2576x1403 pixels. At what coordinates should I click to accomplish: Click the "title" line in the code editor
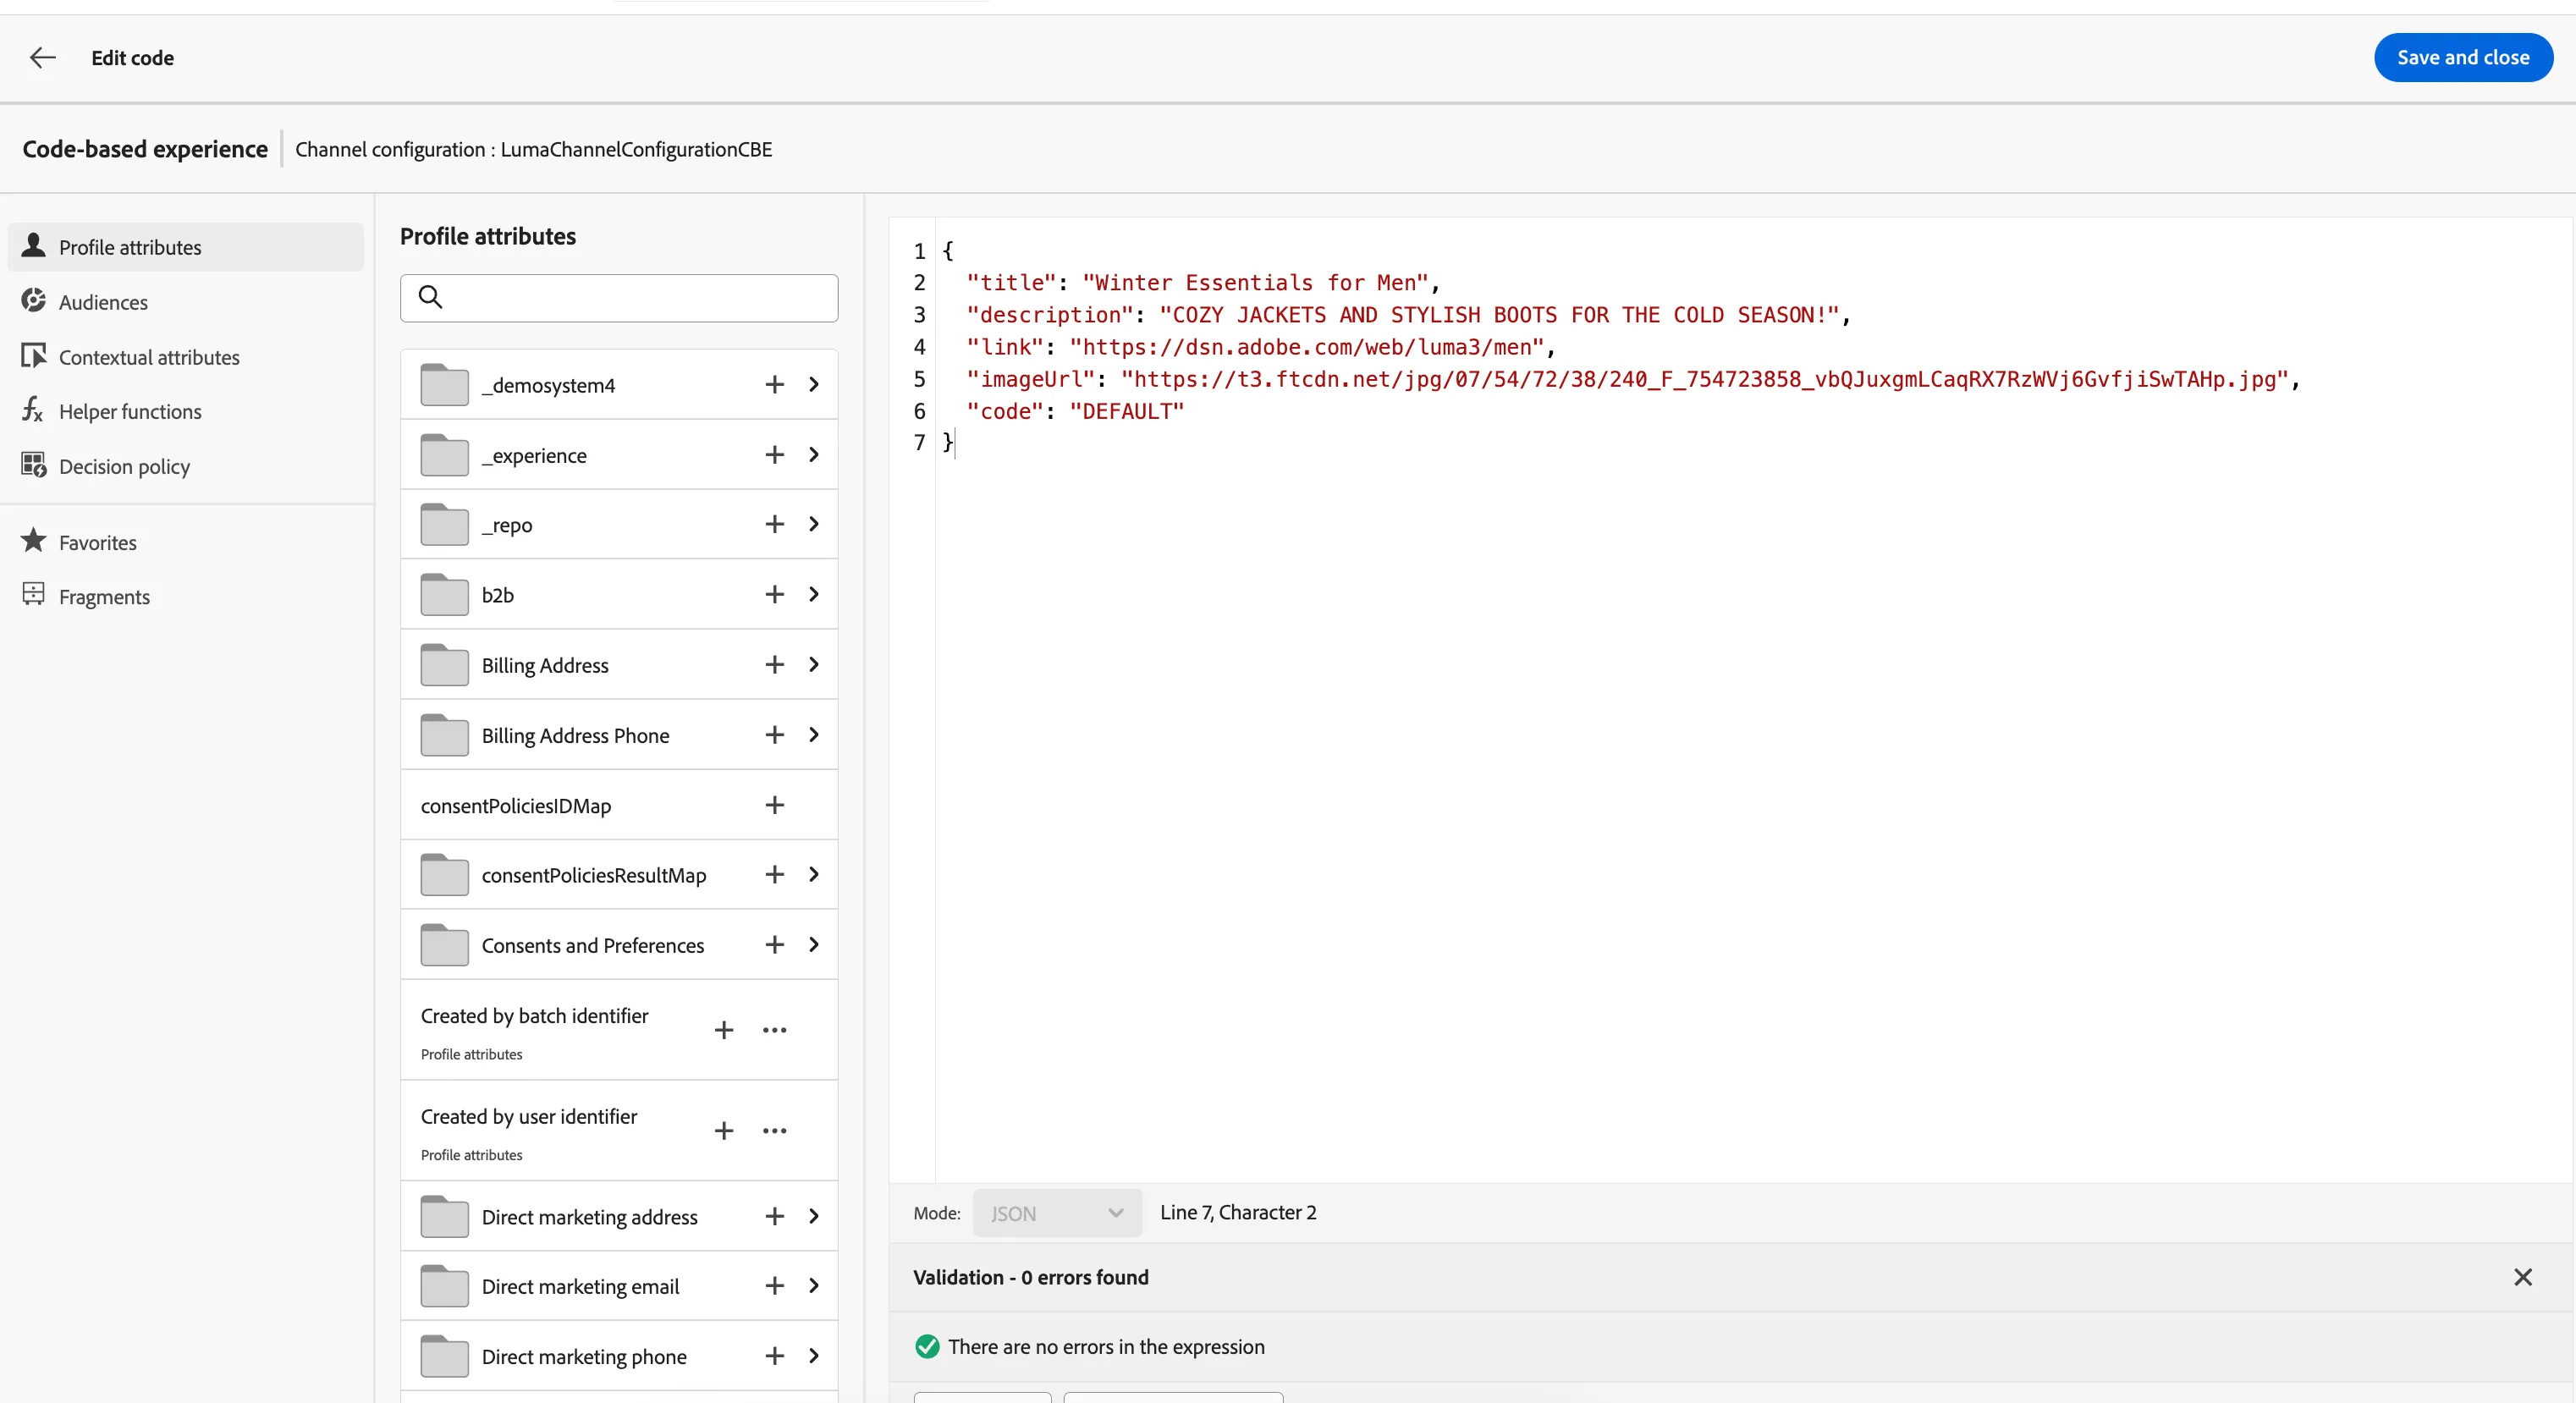pos(1203,283)
